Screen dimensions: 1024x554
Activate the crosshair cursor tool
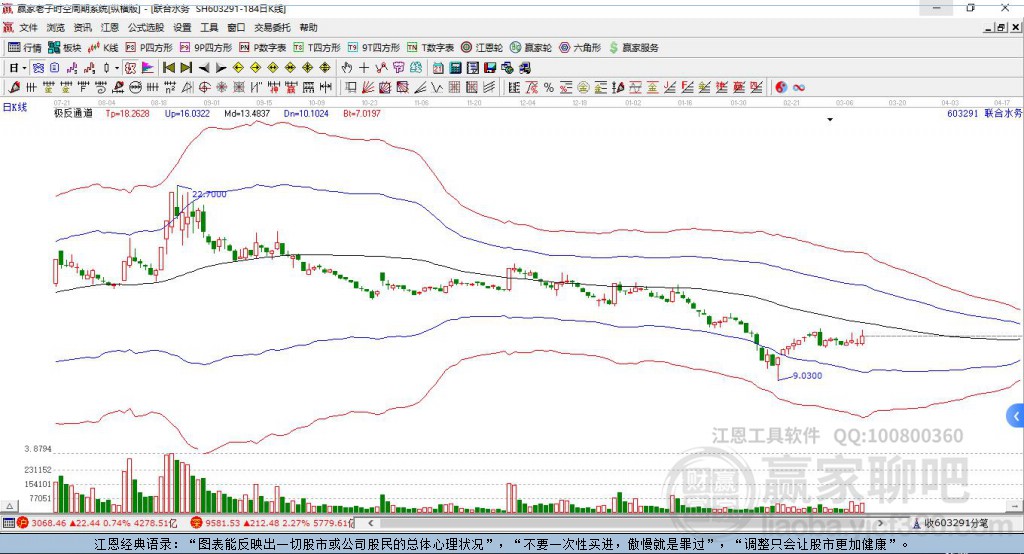click(364, 68)
